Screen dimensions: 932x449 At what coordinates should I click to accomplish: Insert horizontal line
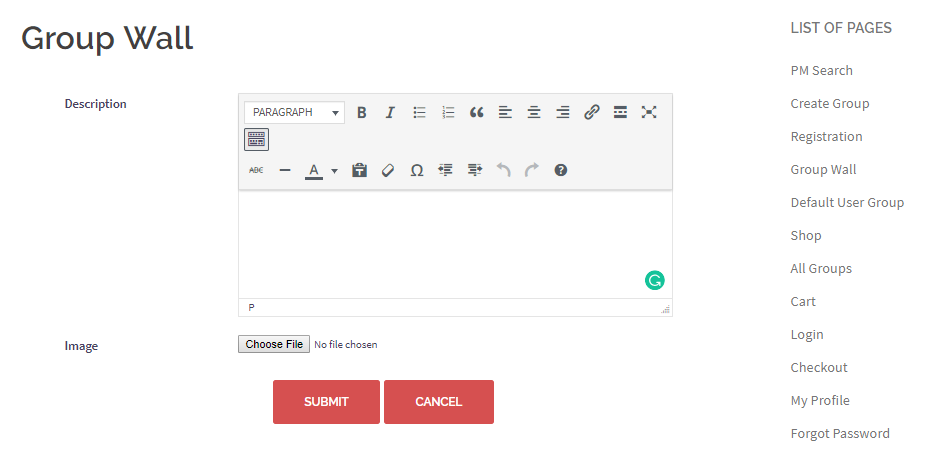coord(285,170)
